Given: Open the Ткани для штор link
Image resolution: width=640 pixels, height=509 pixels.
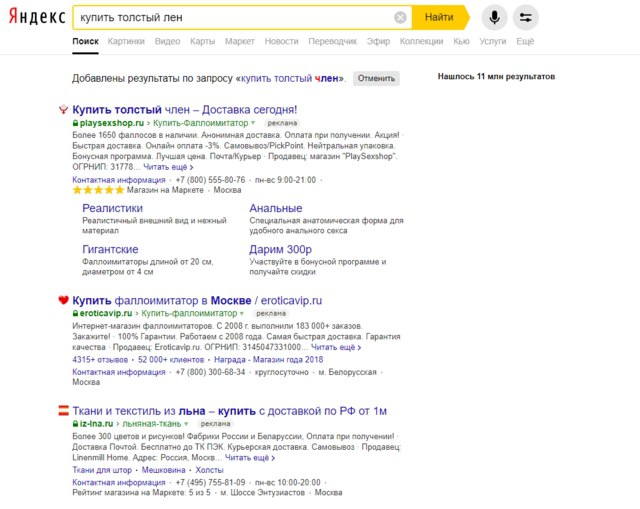Looking at the screenshot, I should 102,470.
